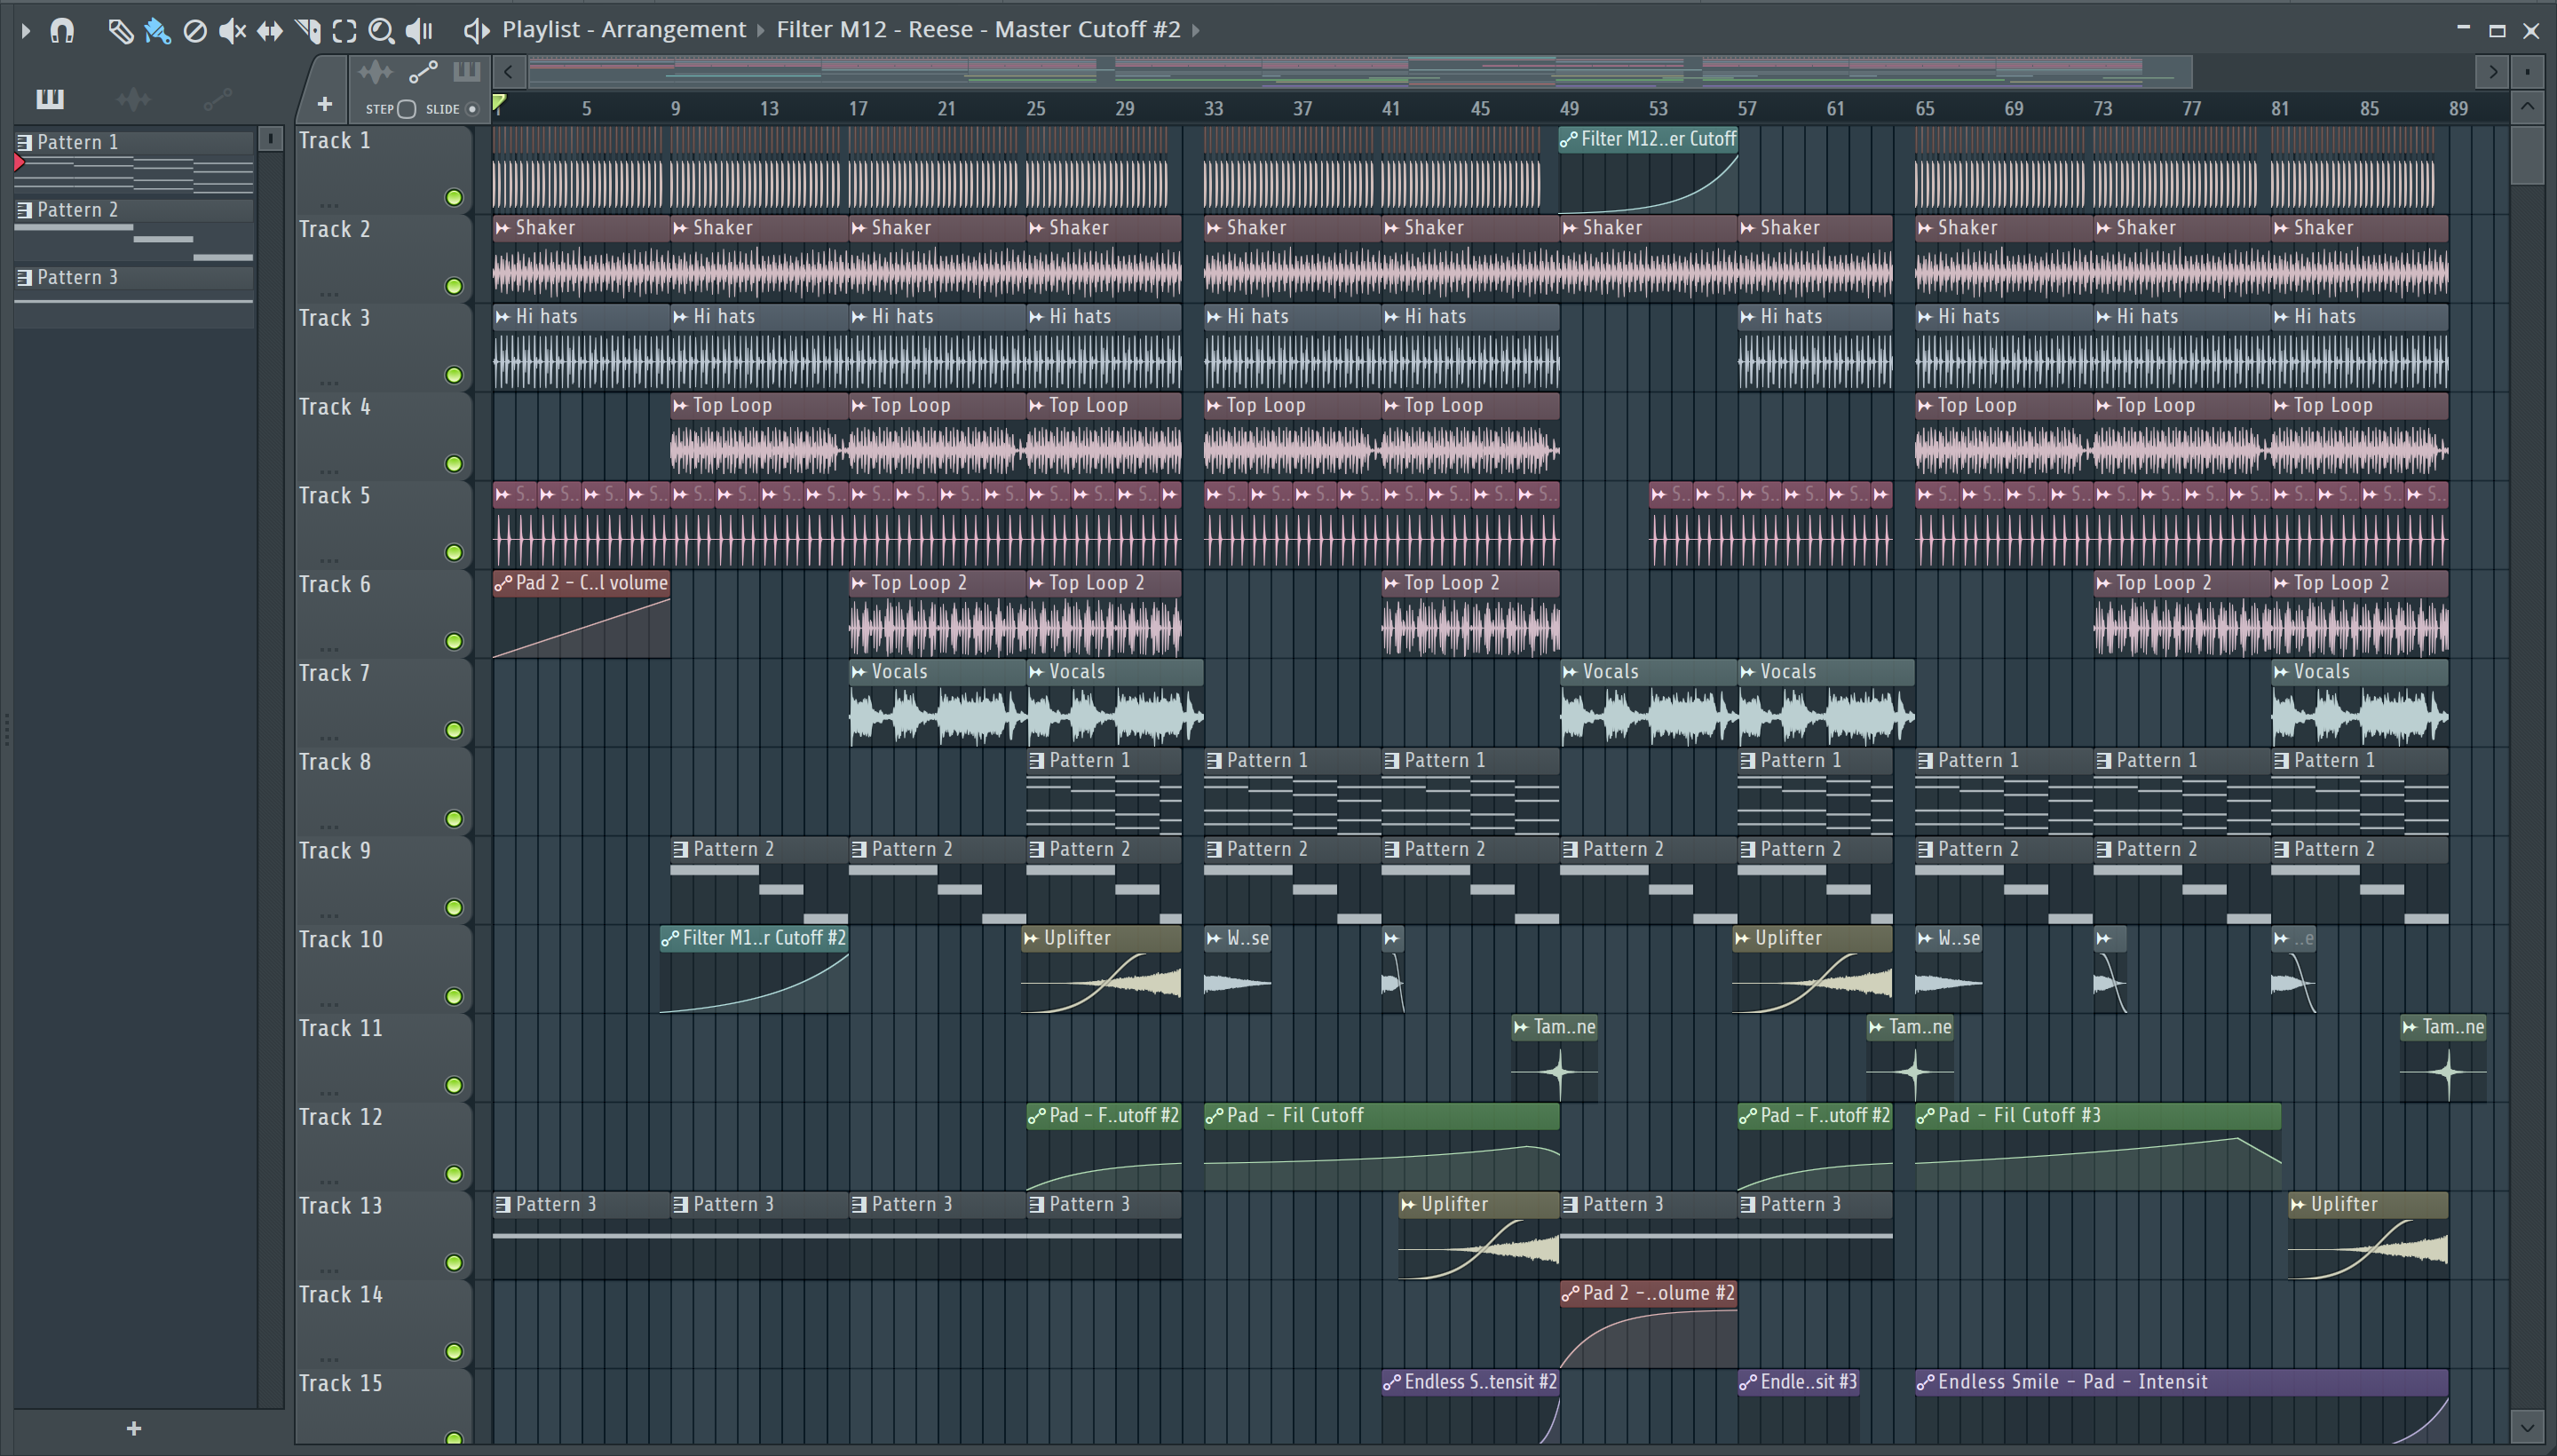Open the Playlist - Arrangement breadcrumb
The width and height of the screenshot is (2557, 1456).
tap(624, 29)
